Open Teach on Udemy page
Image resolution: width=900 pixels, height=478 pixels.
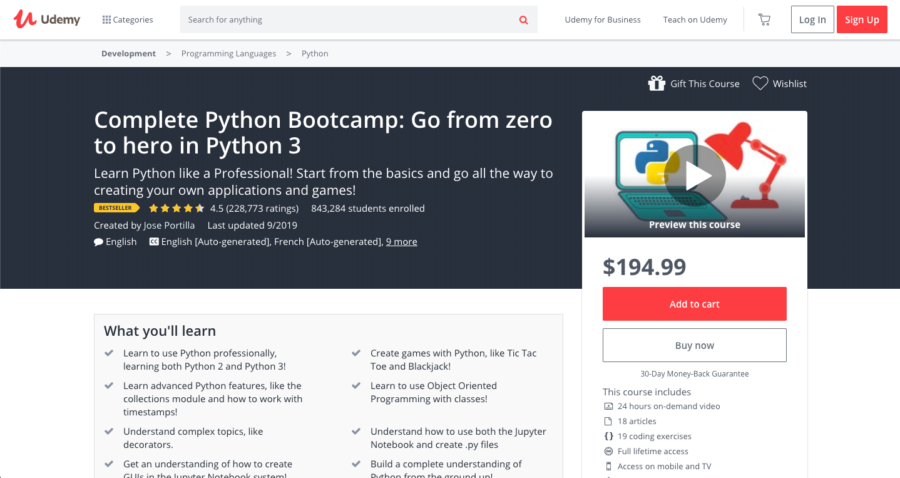695,20
